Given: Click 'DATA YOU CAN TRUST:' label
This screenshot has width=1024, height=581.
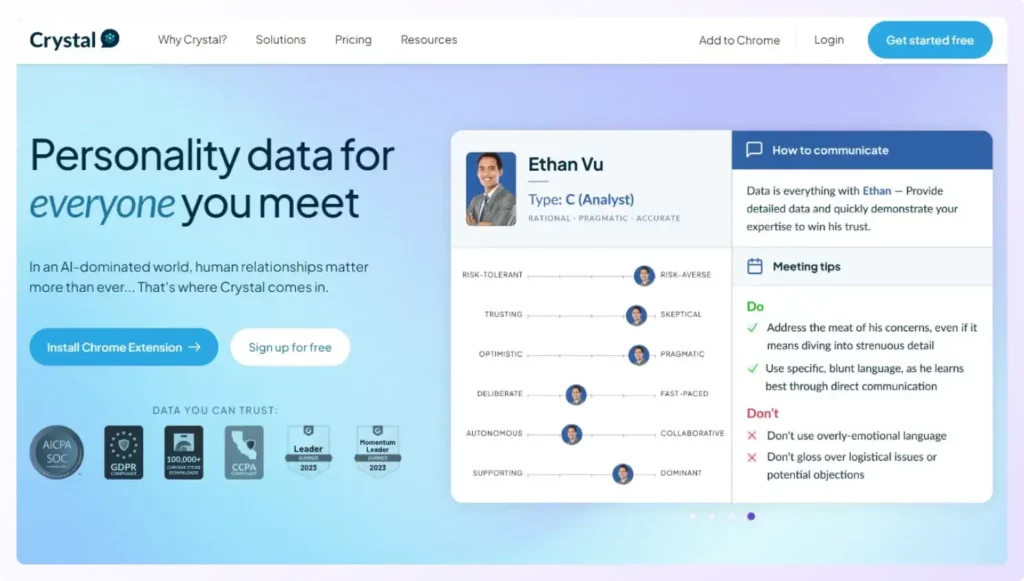Looking at the screenshot, I should click(215, 411).
